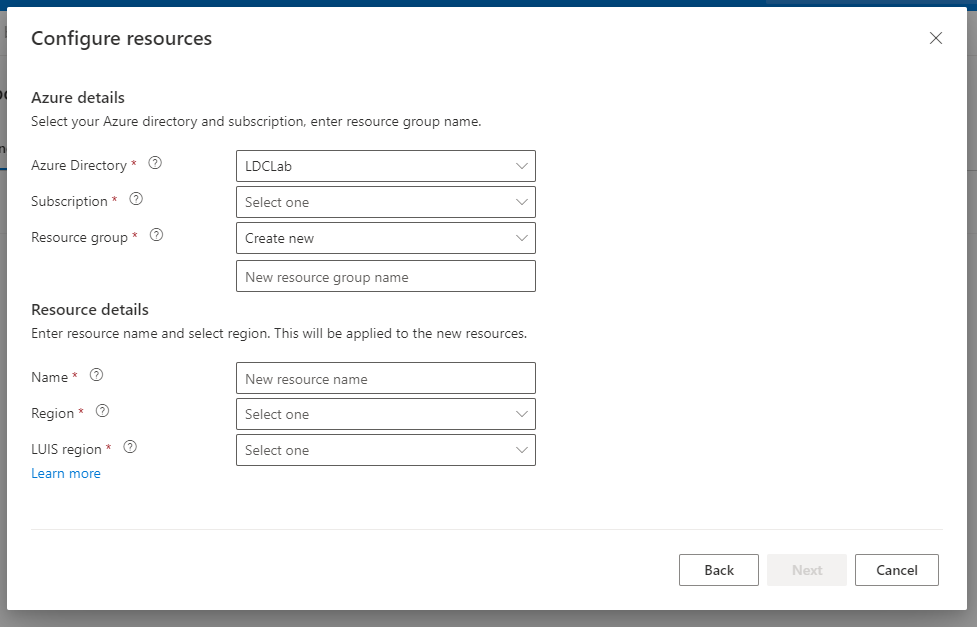Open the Azure Directory help tooltip
977x627 pixels.
[155, 164]
